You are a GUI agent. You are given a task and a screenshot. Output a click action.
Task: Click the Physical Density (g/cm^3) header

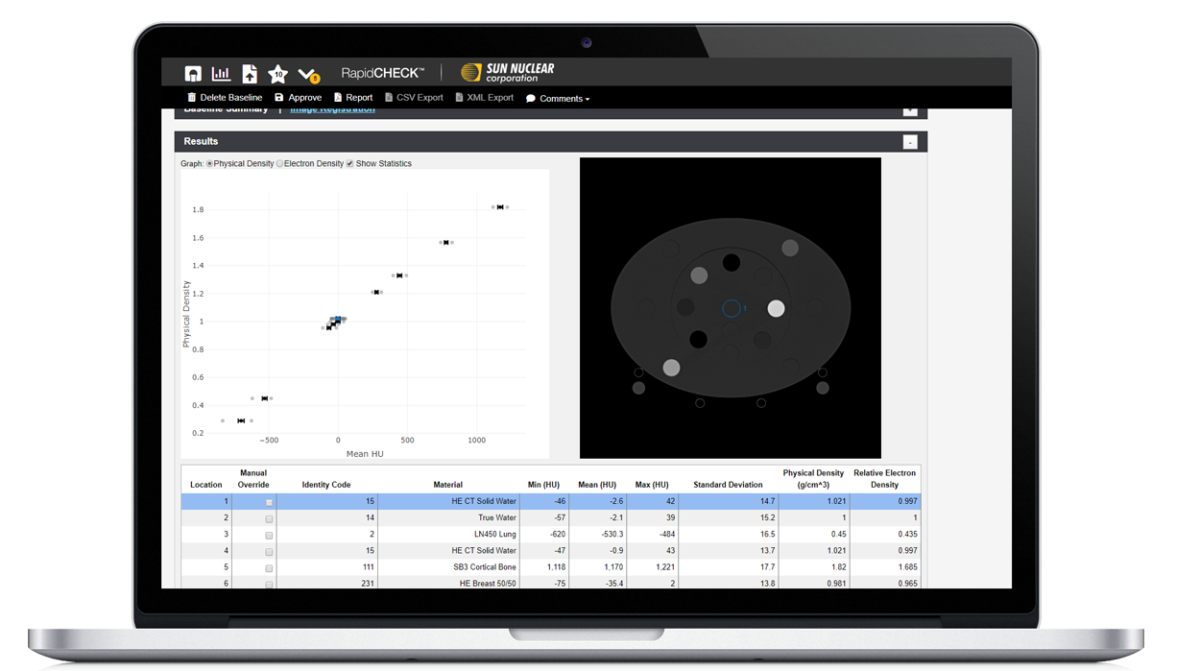813,479
